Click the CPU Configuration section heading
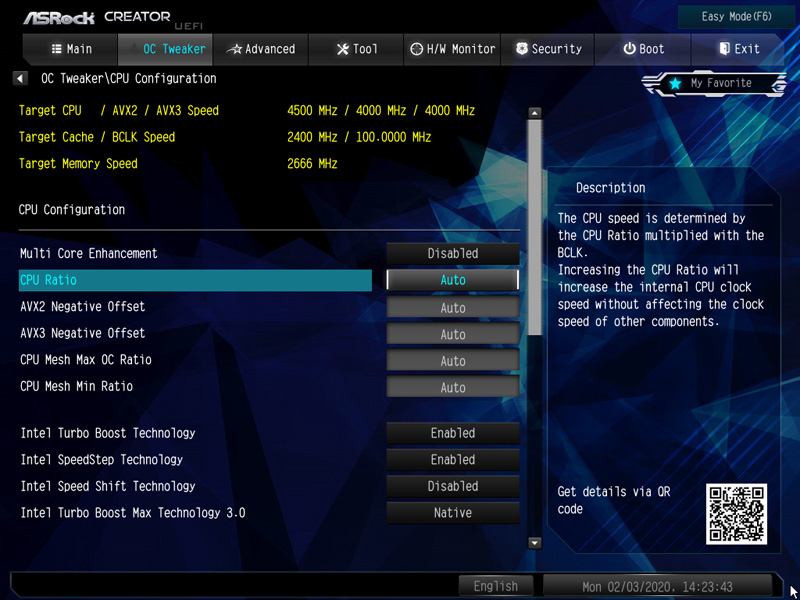 tap(72, 210)
